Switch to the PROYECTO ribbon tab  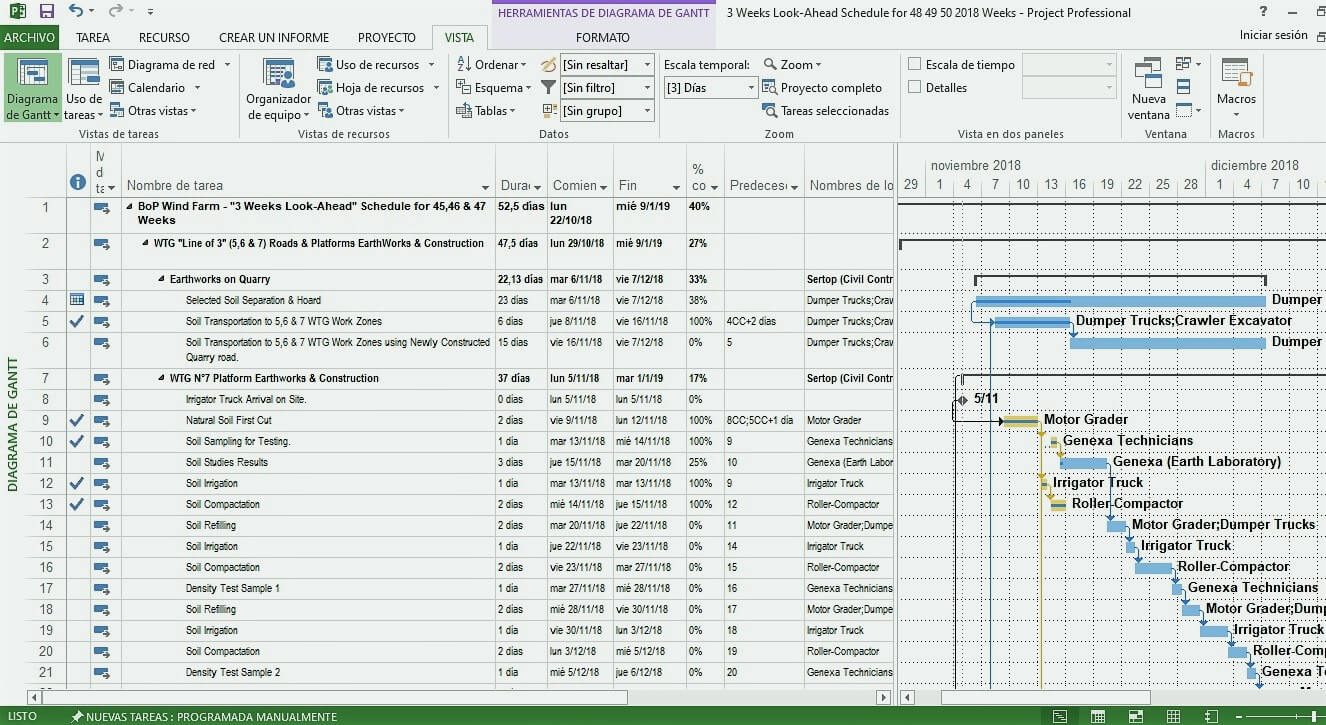click(x=386, y=38)
